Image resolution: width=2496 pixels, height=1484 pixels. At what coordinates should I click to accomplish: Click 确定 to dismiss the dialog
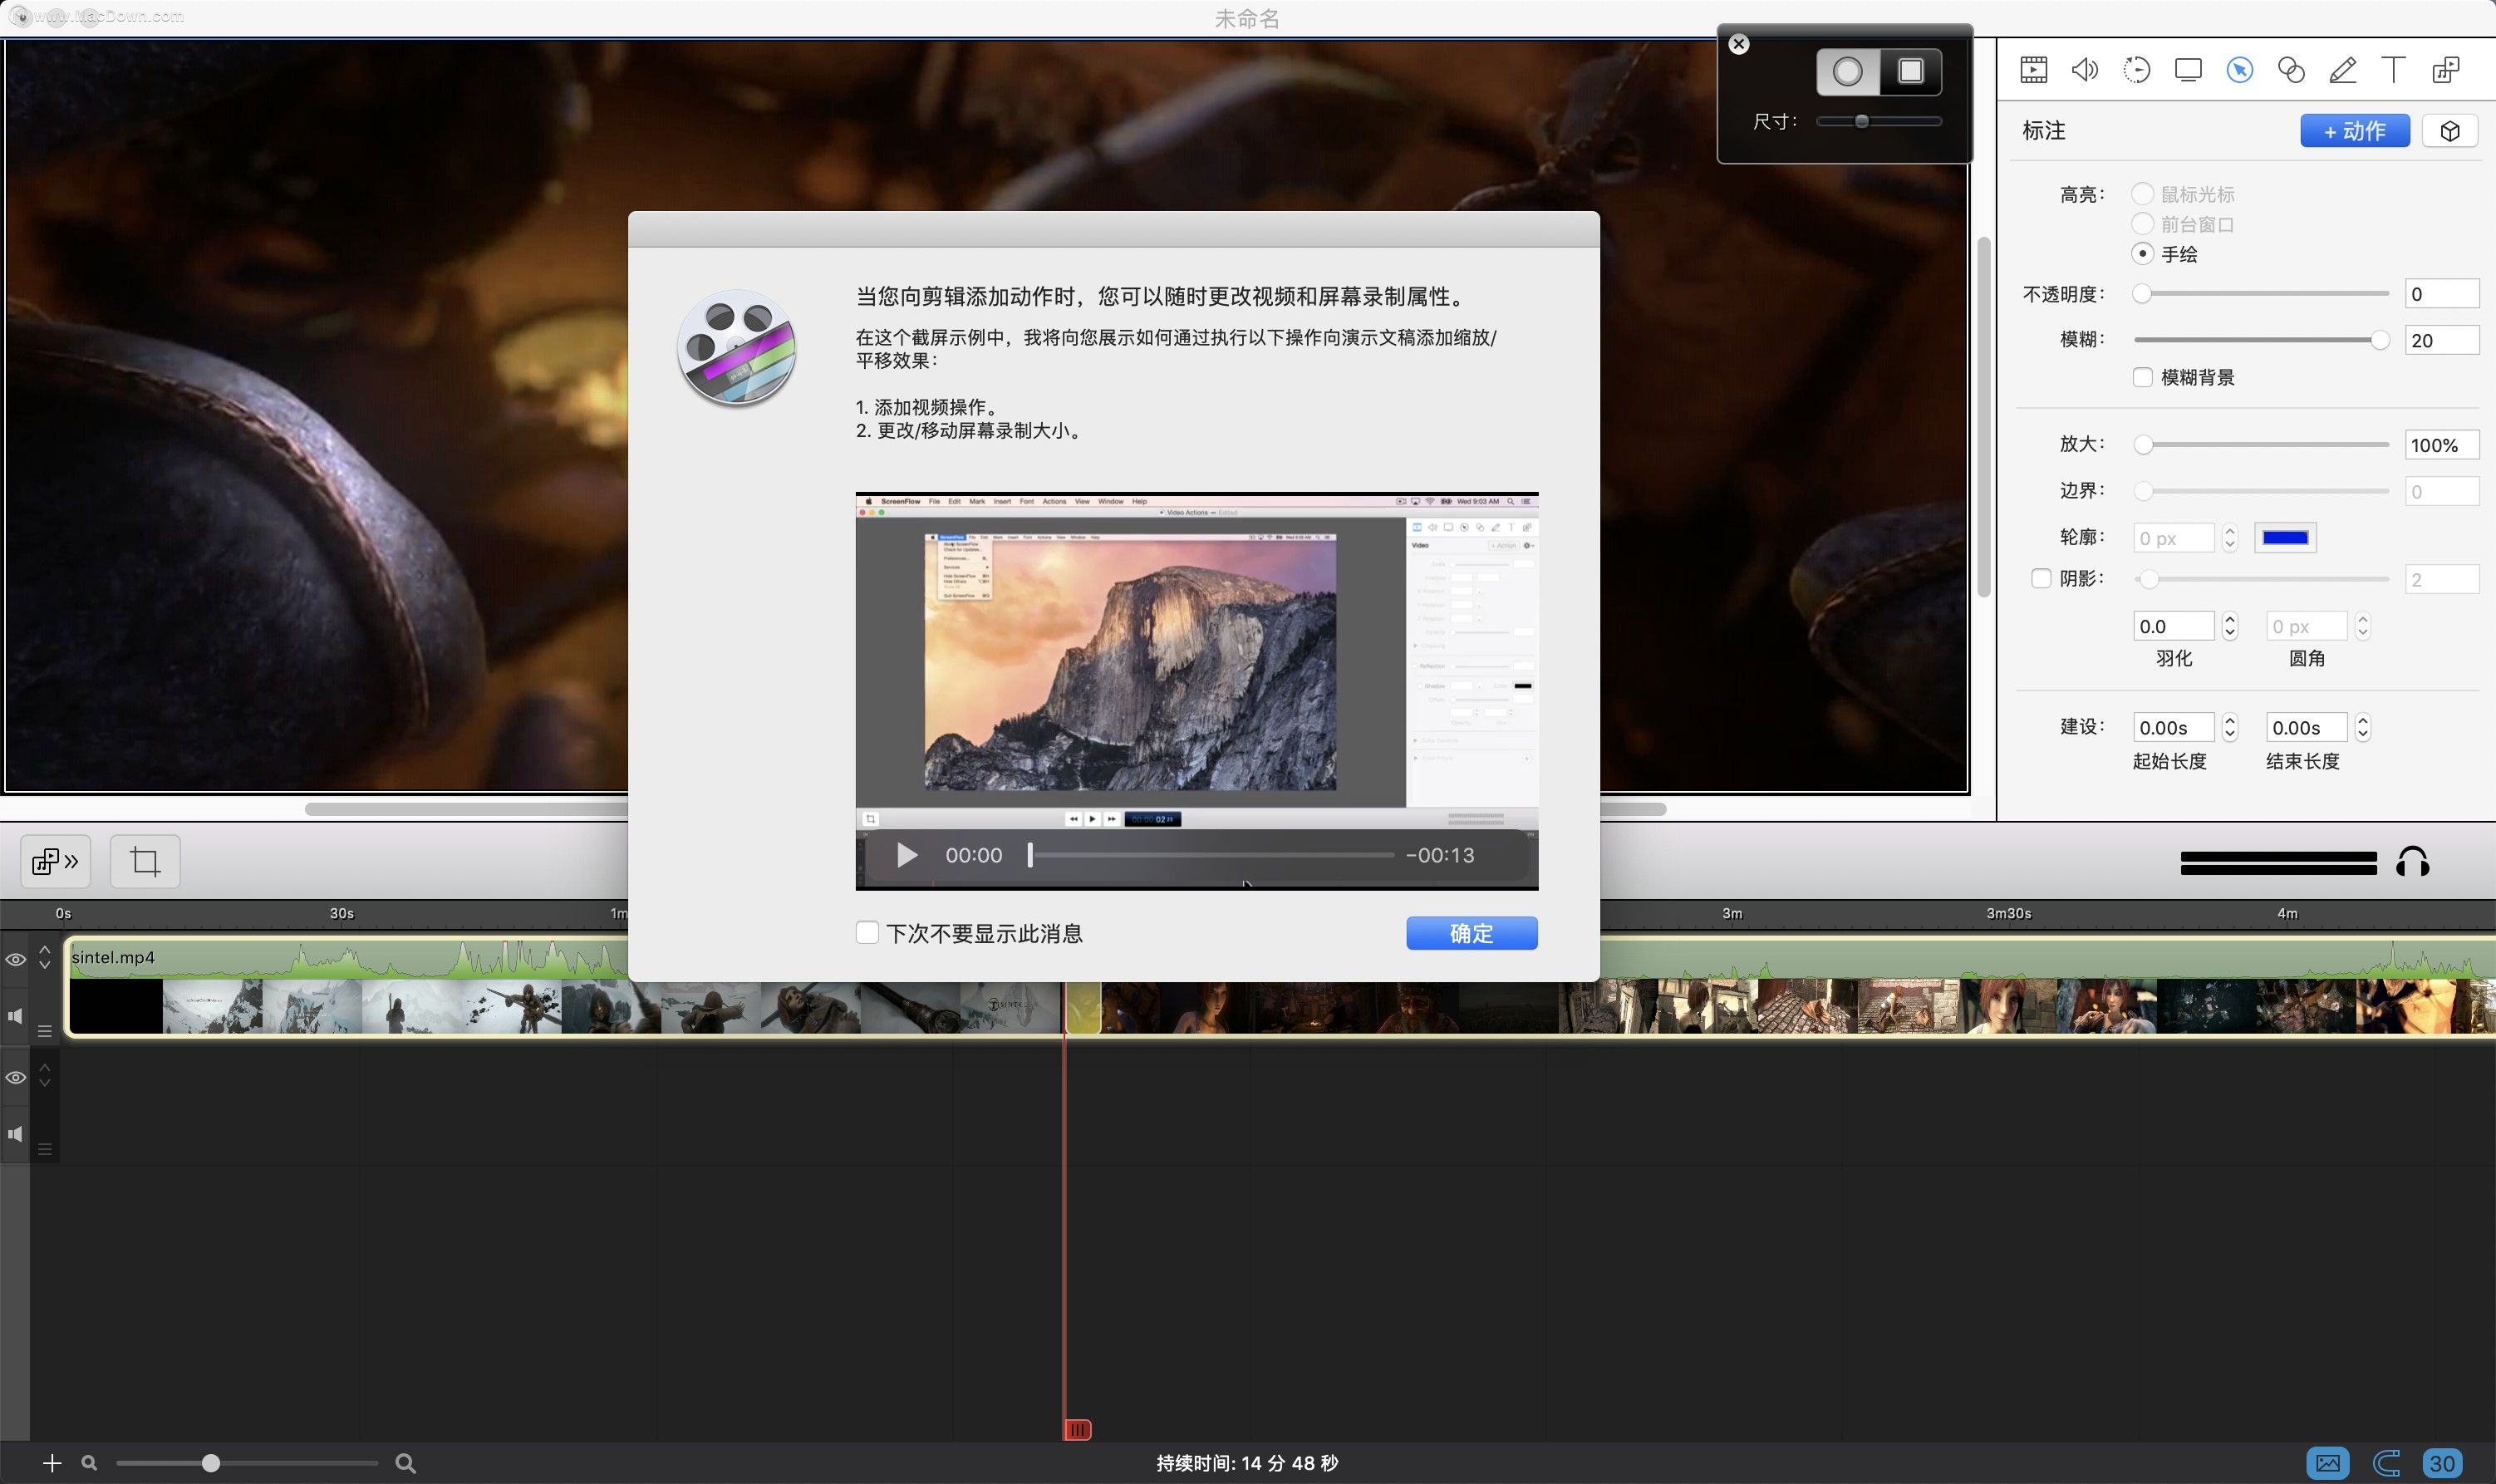click(1472, 933)
